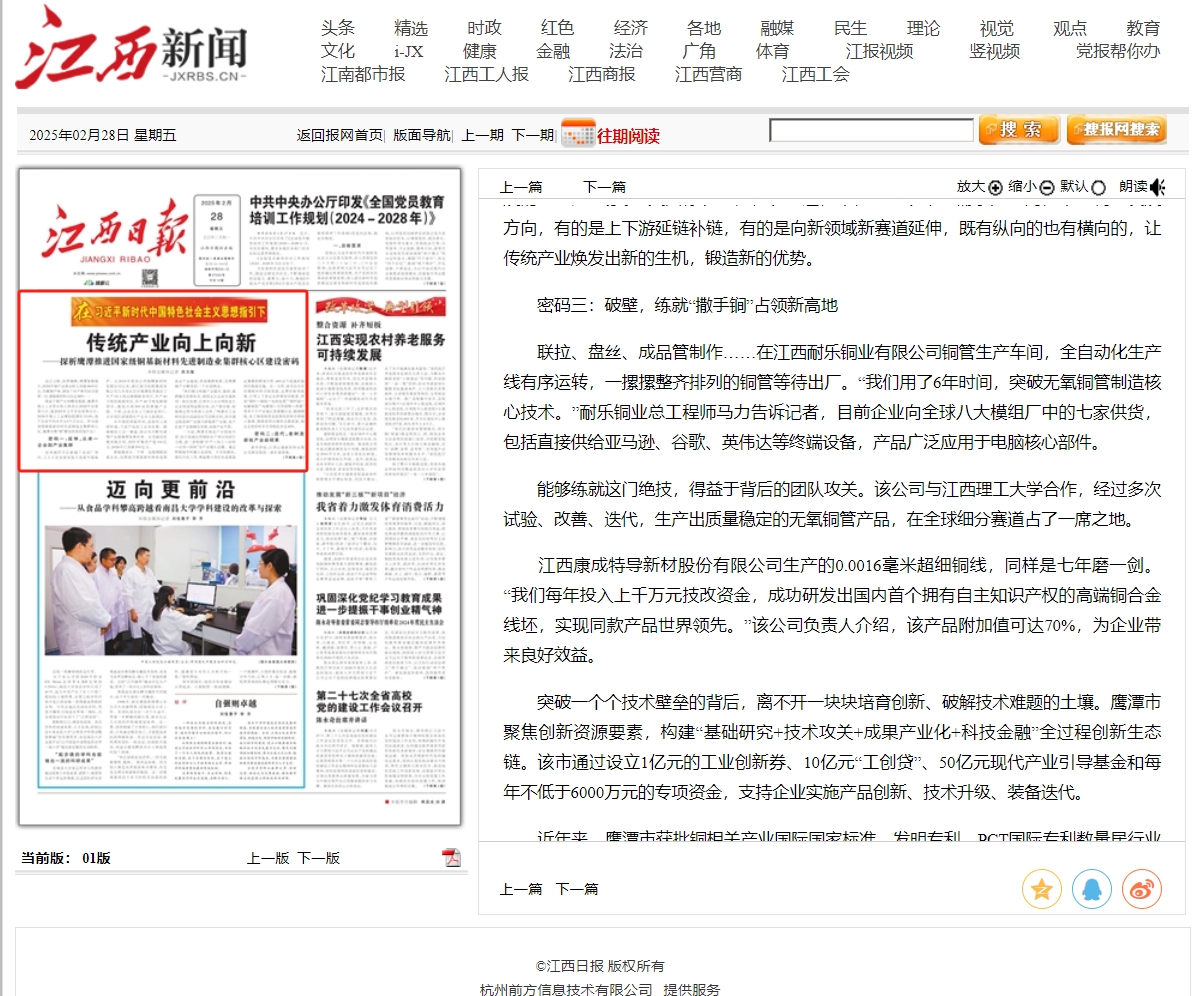Open the 往期阅读 calendar archive
Screen dimensions: 1196x996
click(610, 135)
